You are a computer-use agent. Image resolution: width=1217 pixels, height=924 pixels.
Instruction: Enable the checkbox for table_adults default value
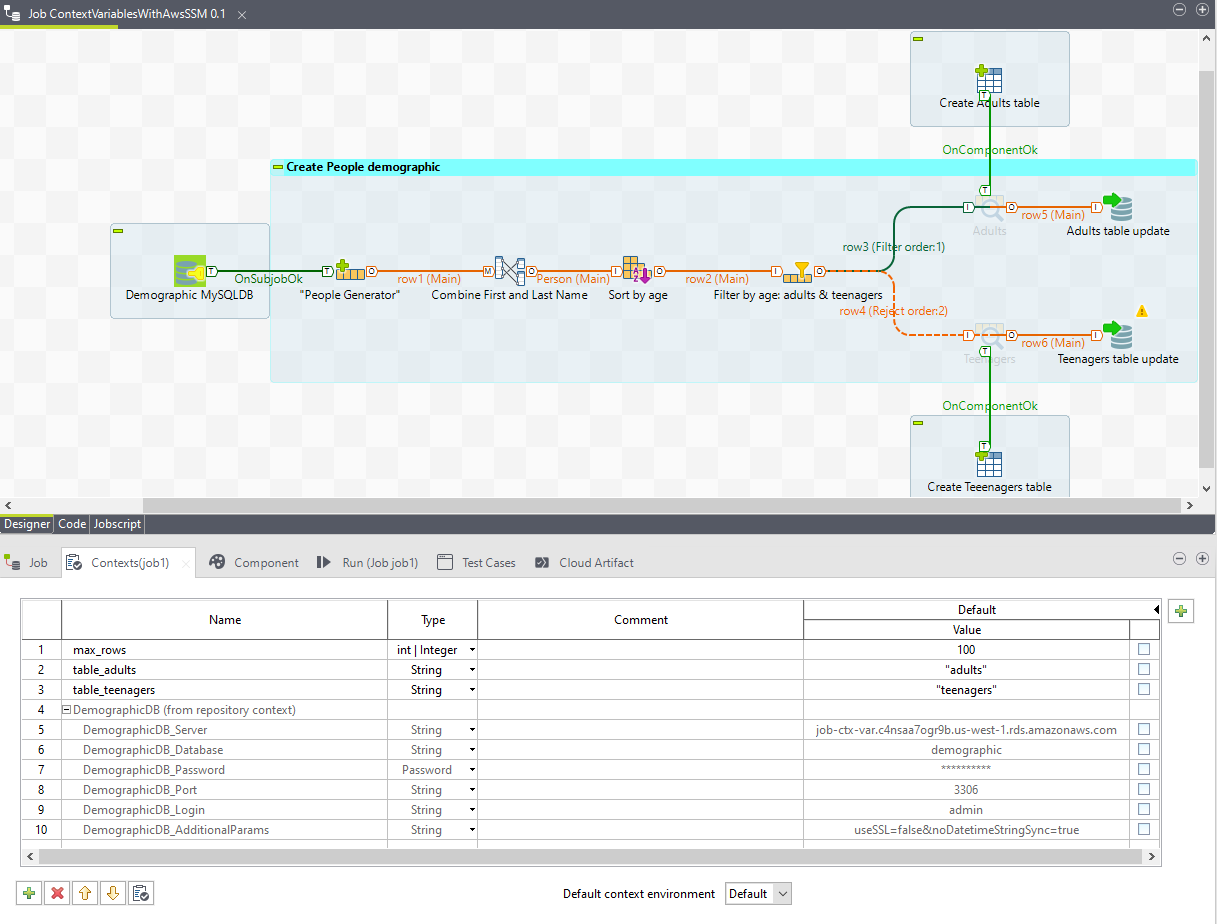[x=1143, y=669]
